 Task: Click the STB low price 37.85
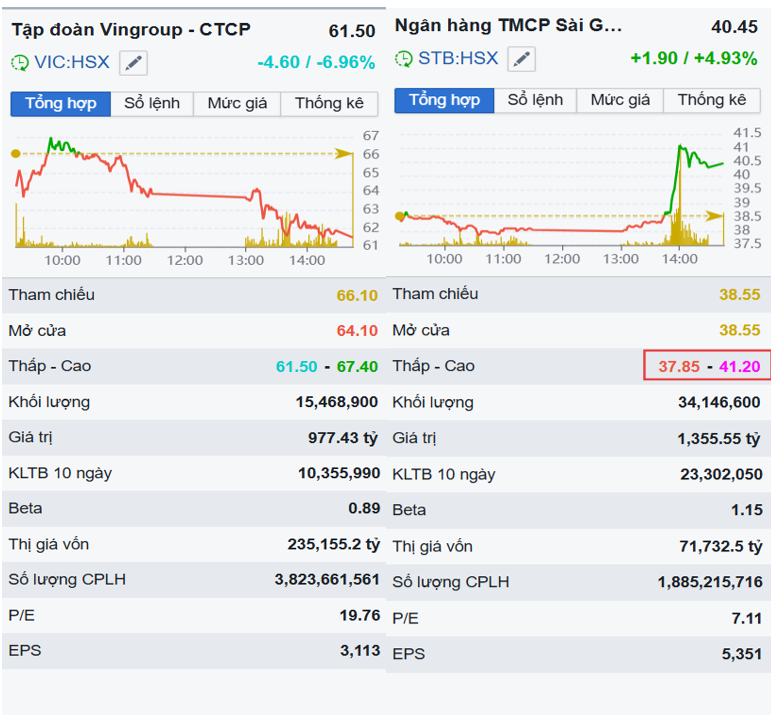[x=679, y=367]
